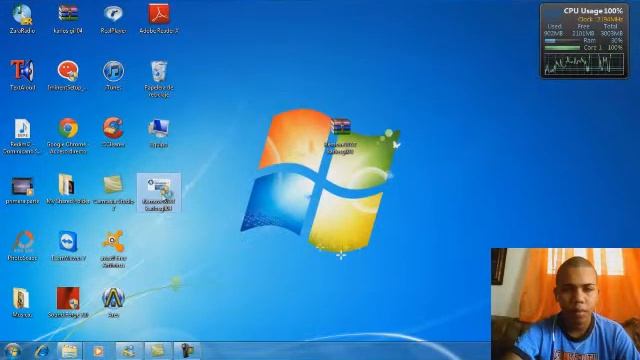640x360 pixels.
Task: Click the CPU Usage gadget
Action: point(584,41)
